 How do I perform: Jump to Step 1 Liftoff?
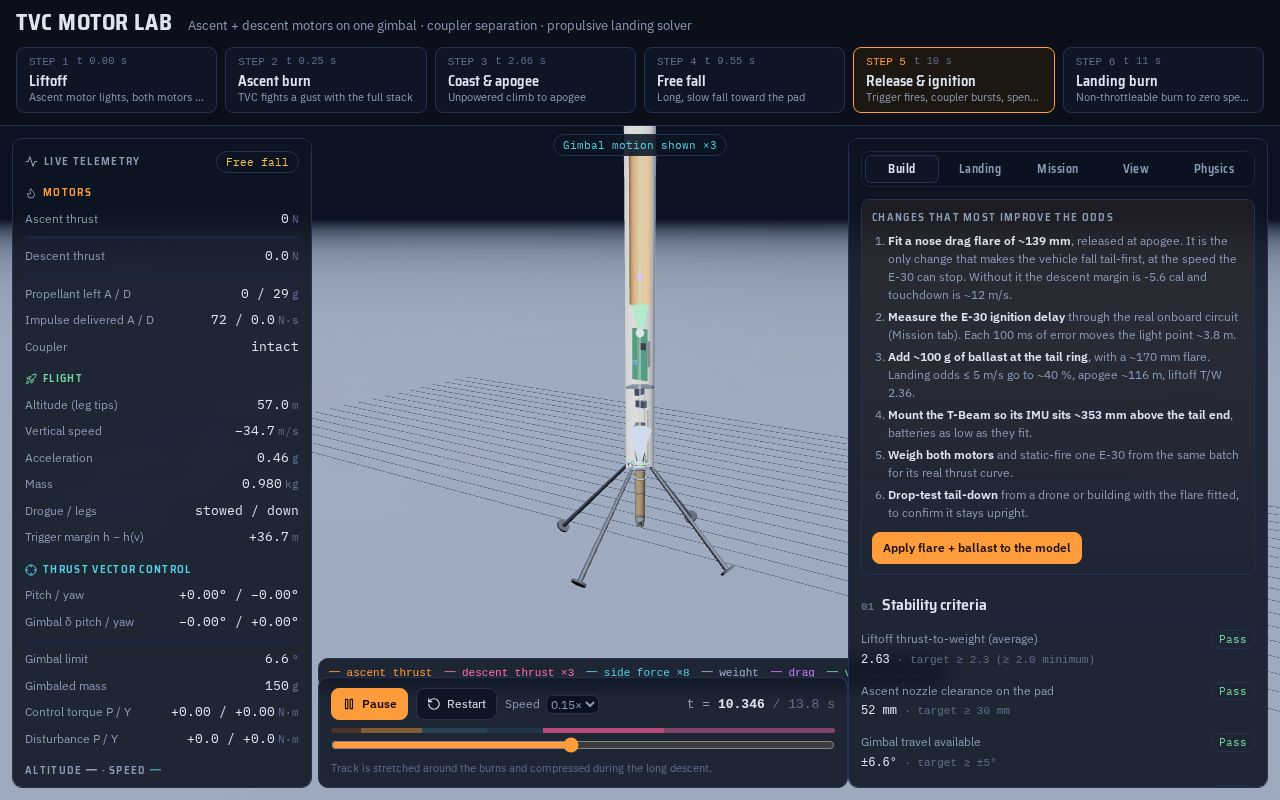pyautogui.click(x=116, y=80)
